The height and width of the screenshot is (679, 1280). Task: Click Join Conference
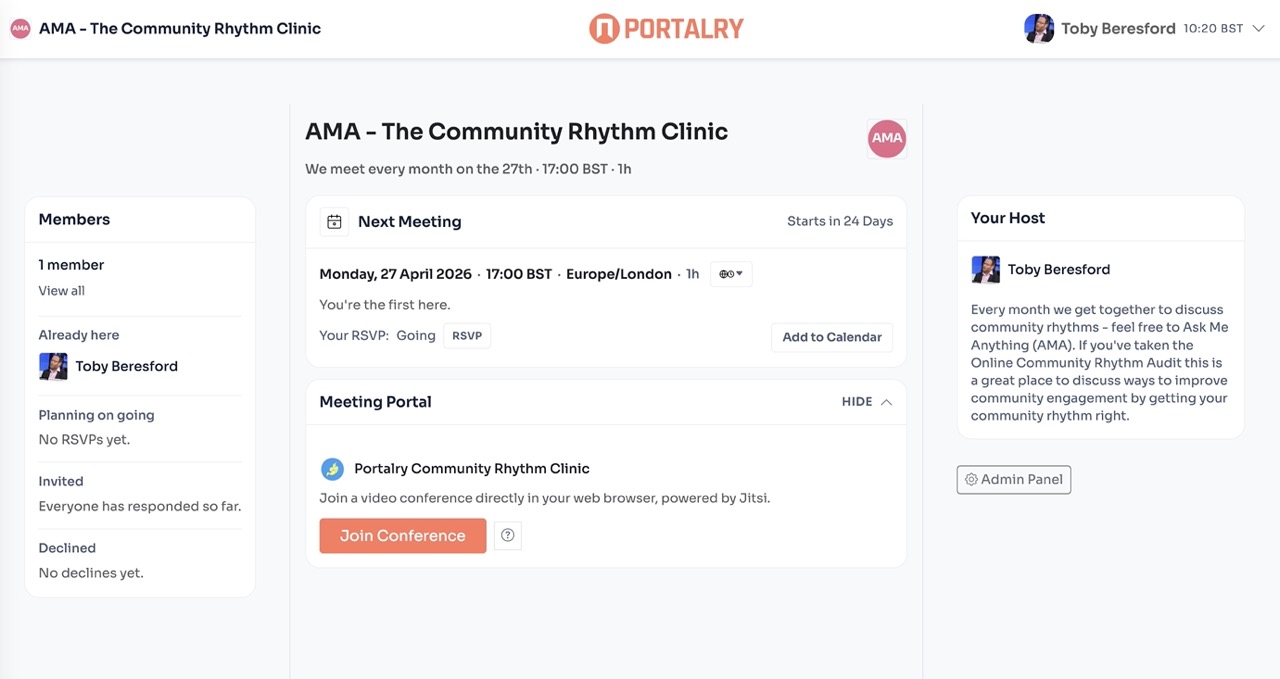pos(402,535)
